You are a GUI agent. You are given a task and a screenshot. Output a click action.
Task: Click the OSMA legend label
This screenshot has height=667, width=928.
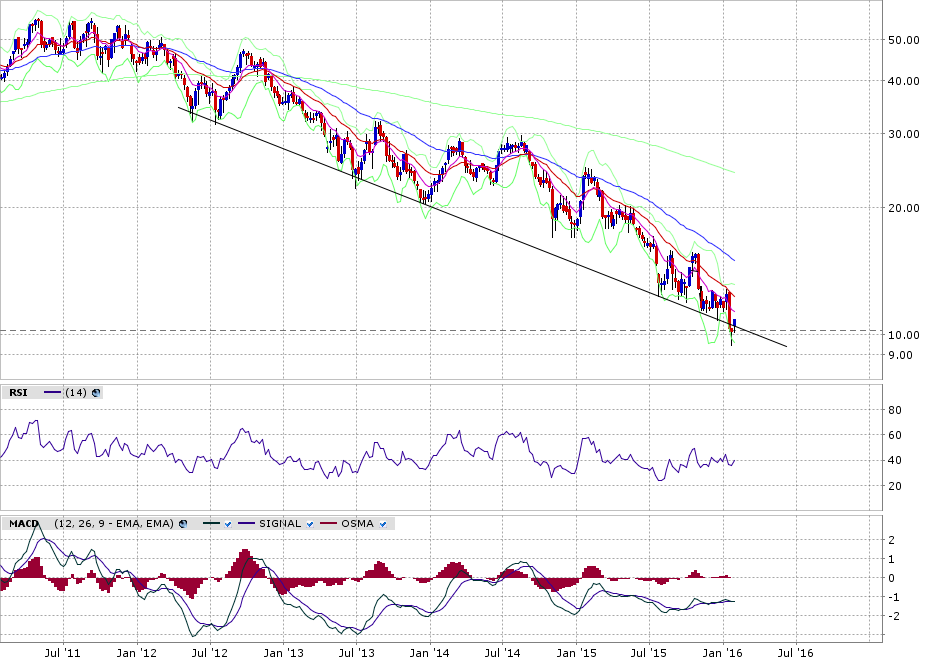(357, 523)
